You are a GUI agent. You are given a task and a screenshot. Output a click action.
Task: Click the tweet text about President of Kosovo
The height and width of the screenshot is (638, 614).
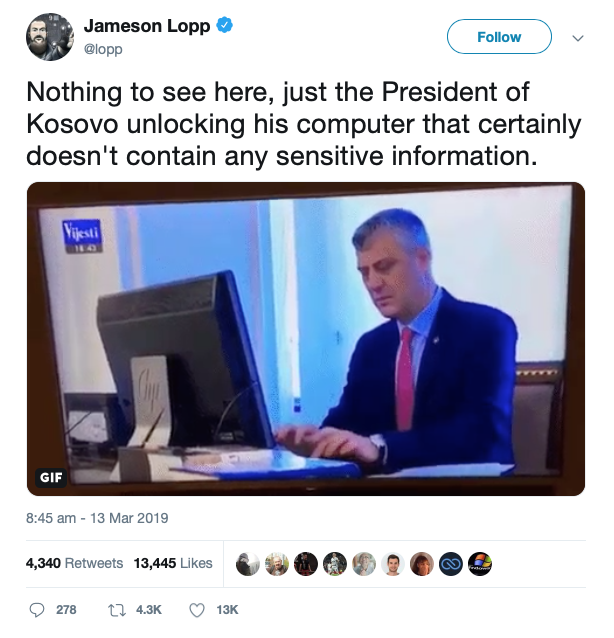pos(304,124)
